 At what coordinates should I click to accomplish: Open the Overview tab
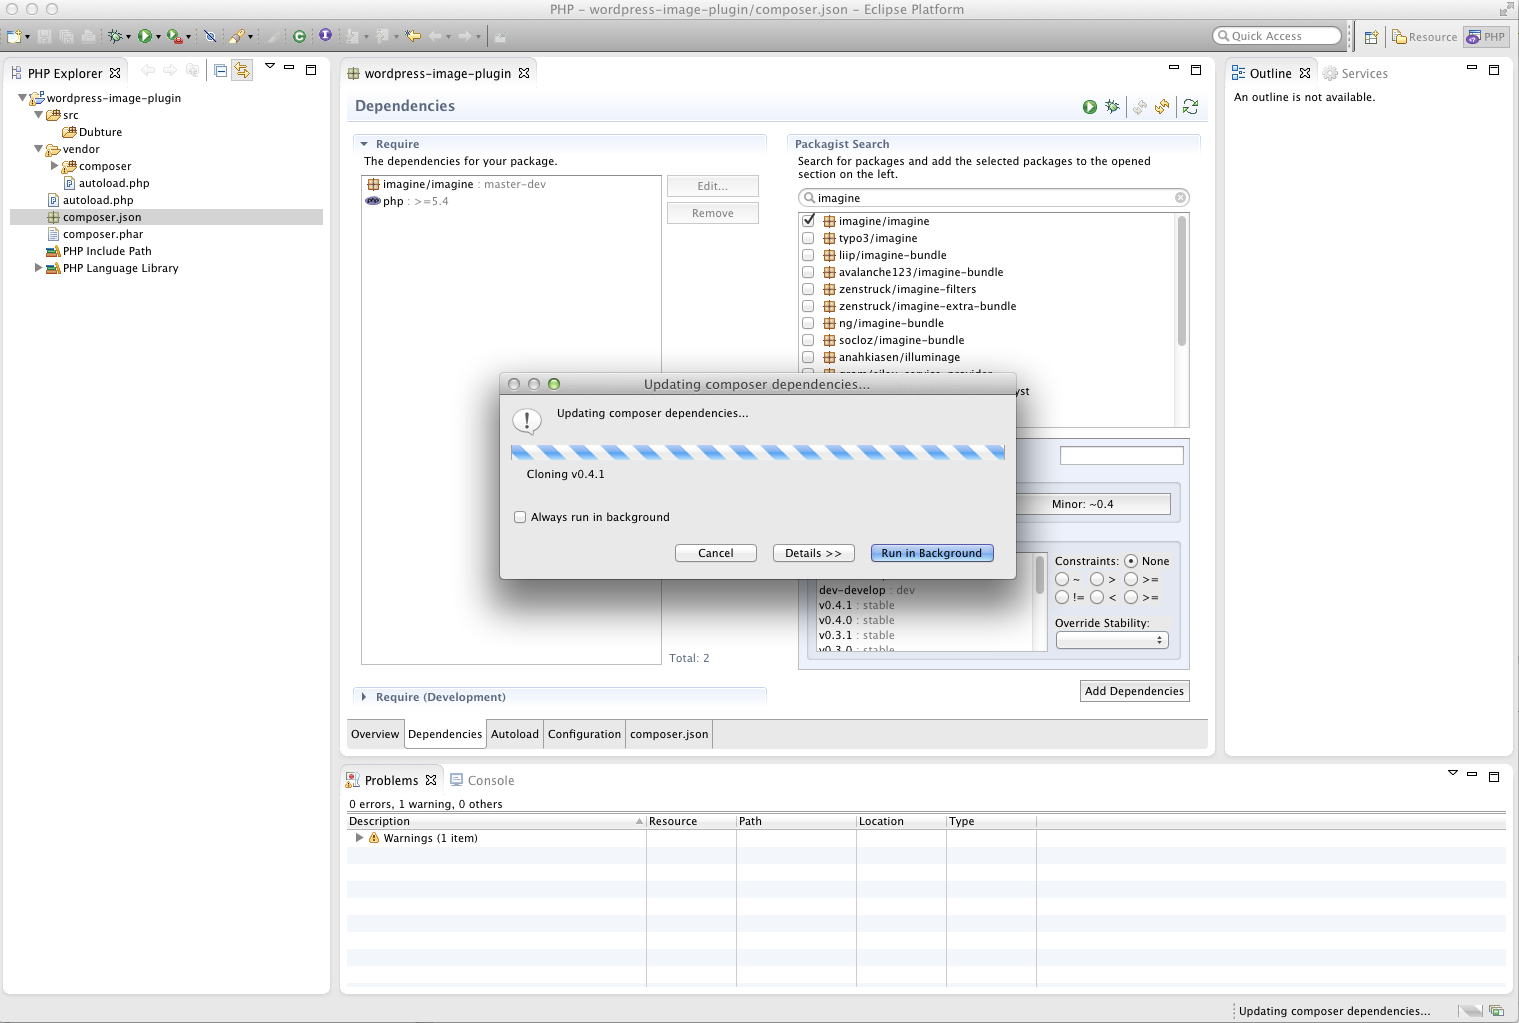[x=375, y=734]
